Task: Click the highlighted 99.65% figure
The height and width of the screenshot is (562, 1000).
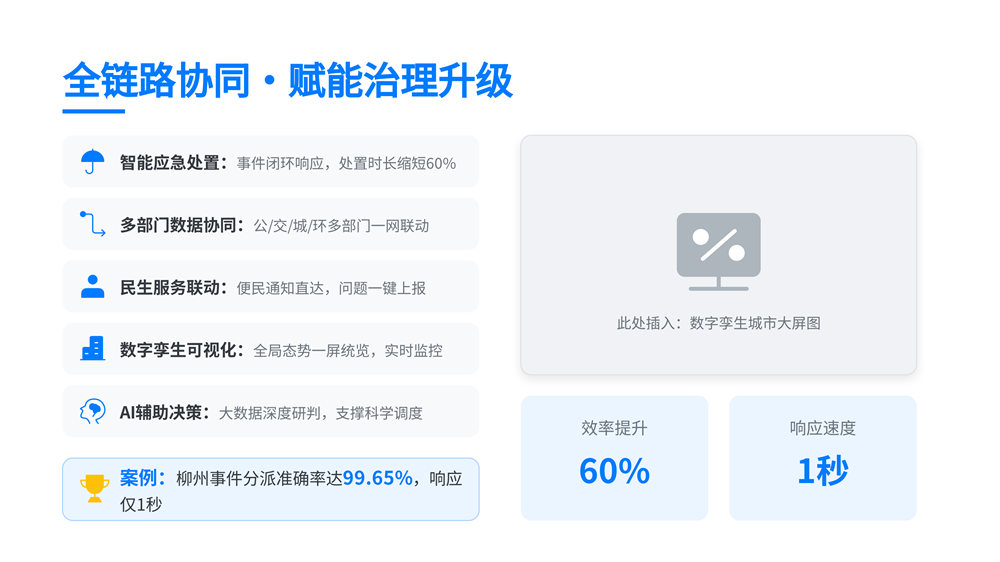Action: (378, 478)
